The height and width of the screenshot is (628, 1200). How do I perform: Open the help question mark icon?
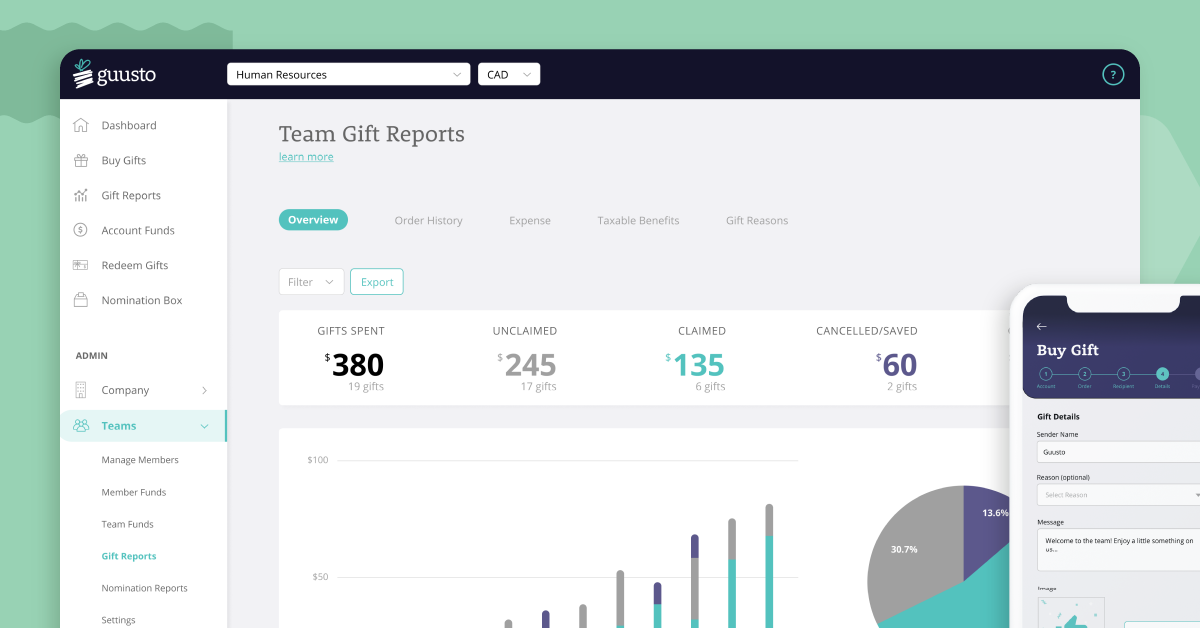point(1113,74)
